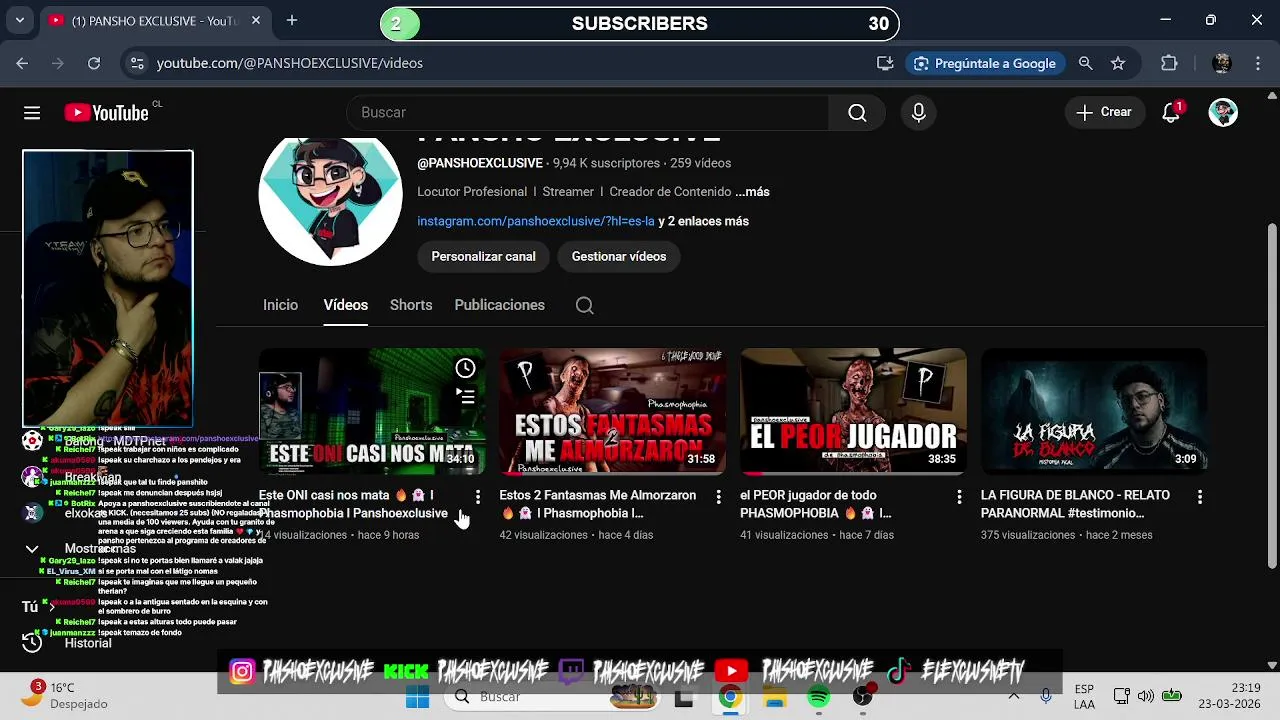This screenshot has width=1280, height=720.
Task: Open Windows Start menu
Action: 418,697
